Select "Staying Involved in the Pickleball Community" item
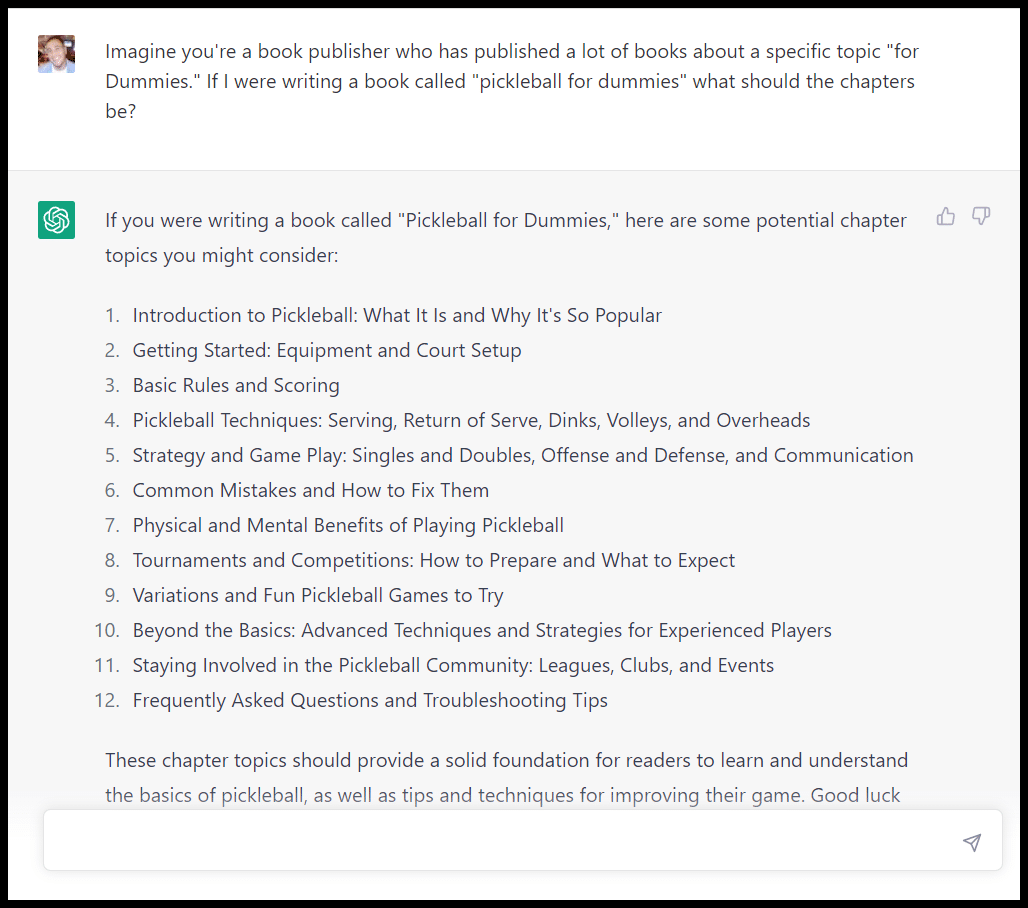The width and height of the screenshot is (1028, 908). pos(453,666)
